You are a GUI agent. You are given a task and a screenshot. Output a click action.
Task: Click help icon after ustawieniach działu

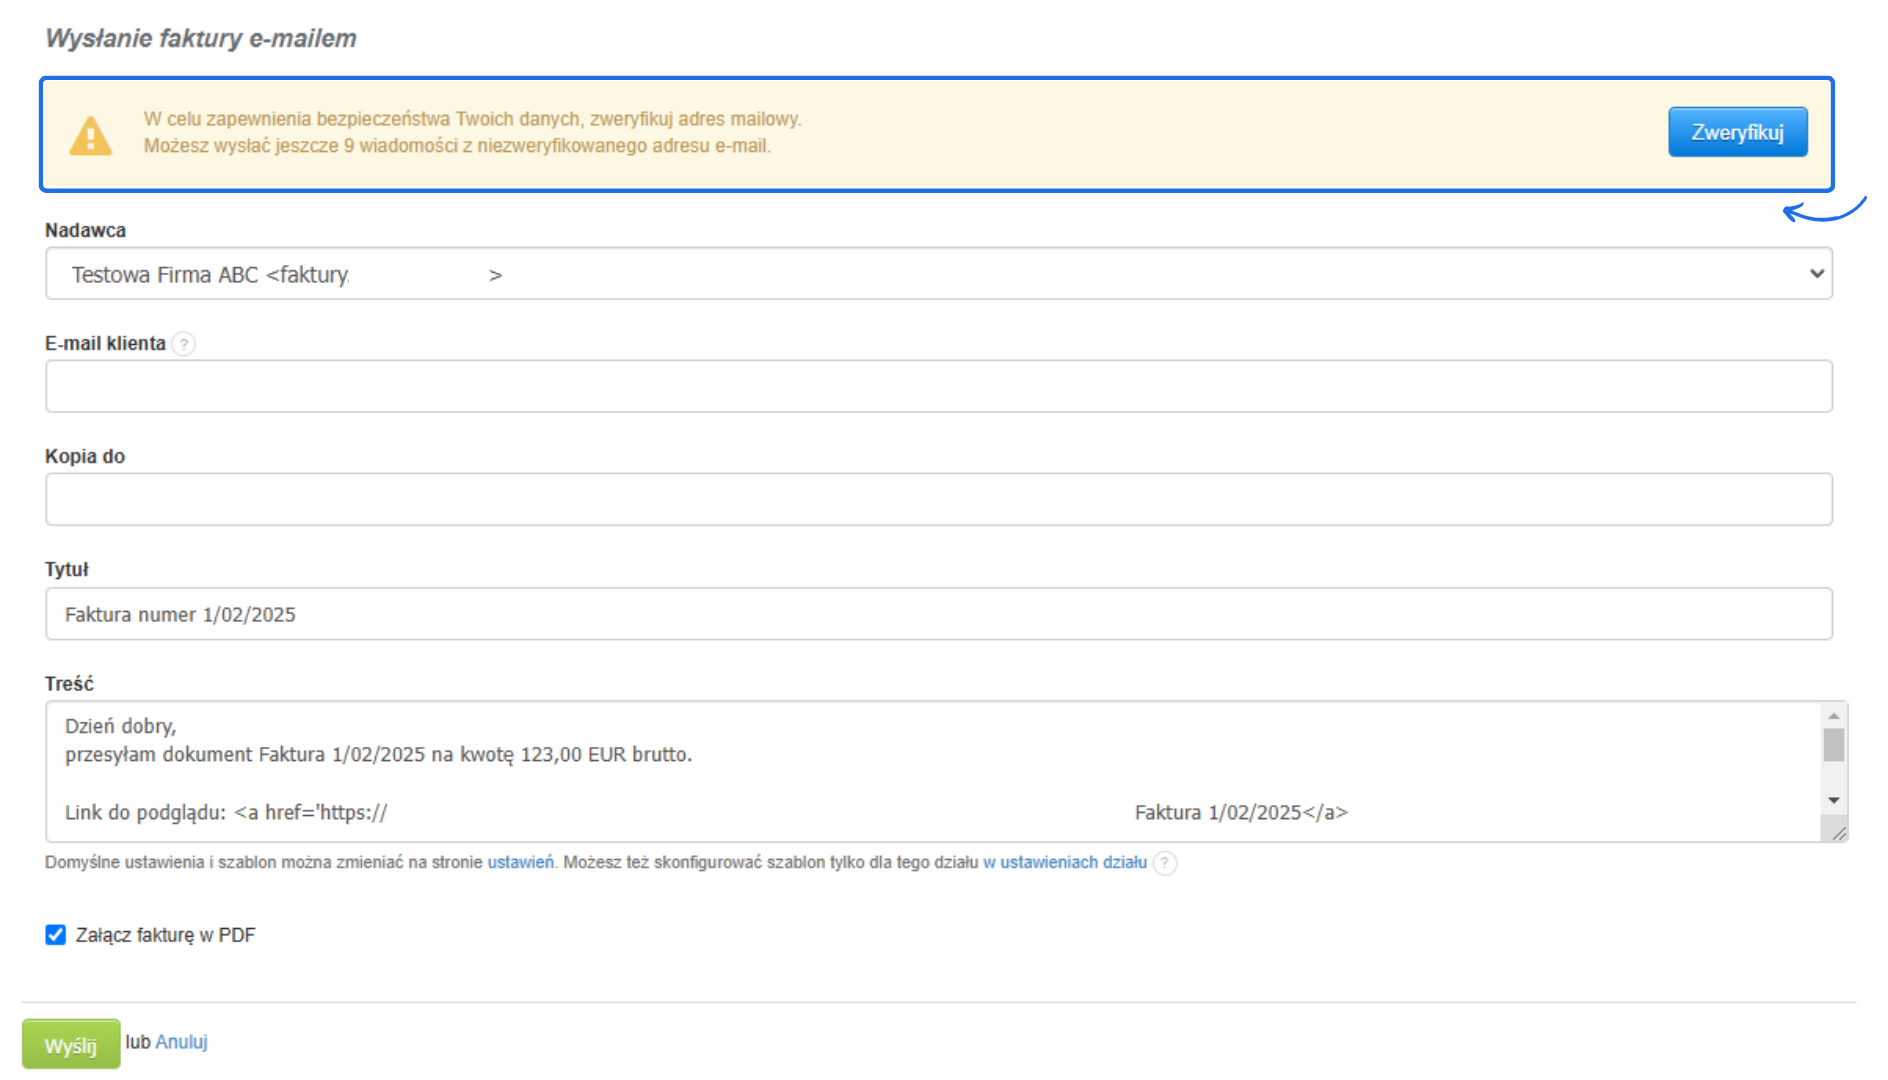(x=1165, y=863)
